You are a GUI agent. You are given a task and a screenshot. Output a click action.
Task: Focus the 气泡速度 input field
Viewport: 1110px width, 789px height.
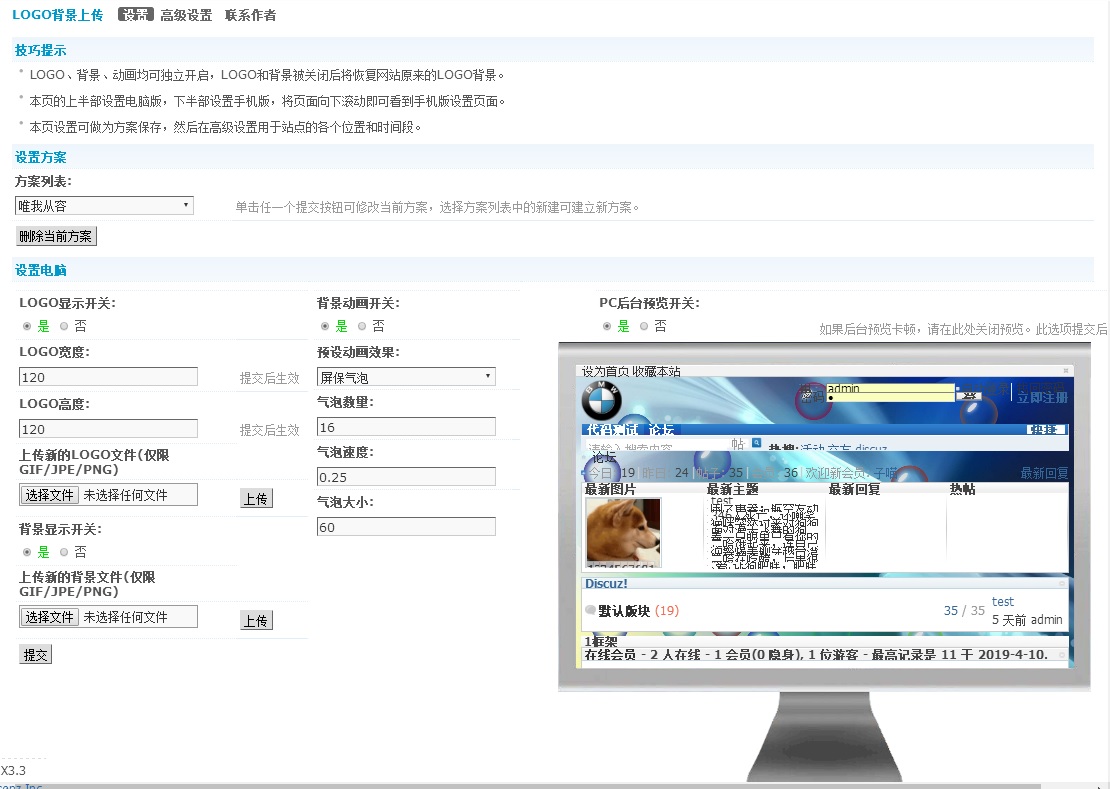click(x=406, y=477)
